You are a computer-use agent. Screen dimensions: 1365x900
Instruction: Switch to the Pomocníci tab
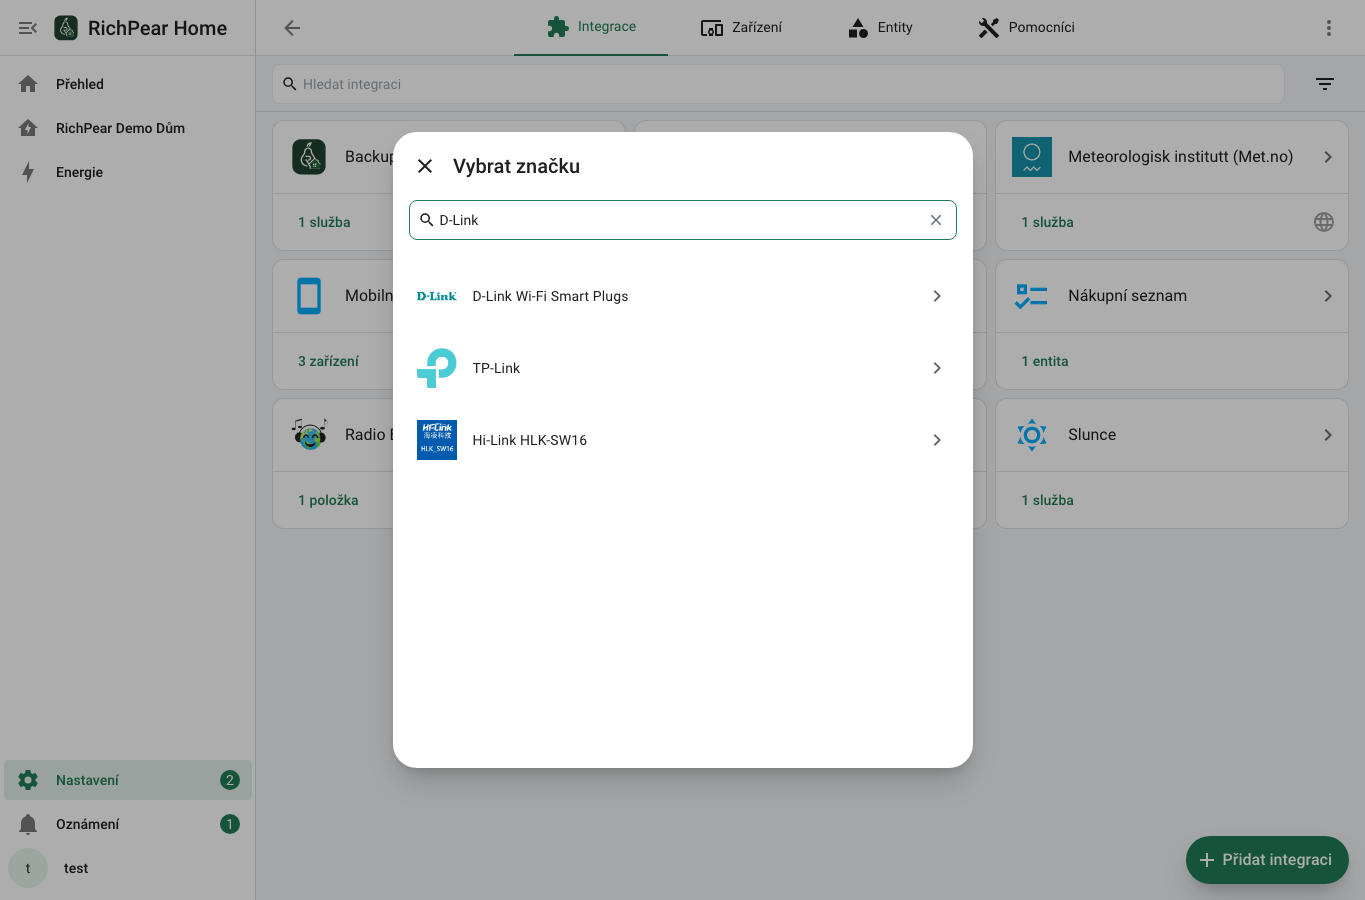point(1026,27)
